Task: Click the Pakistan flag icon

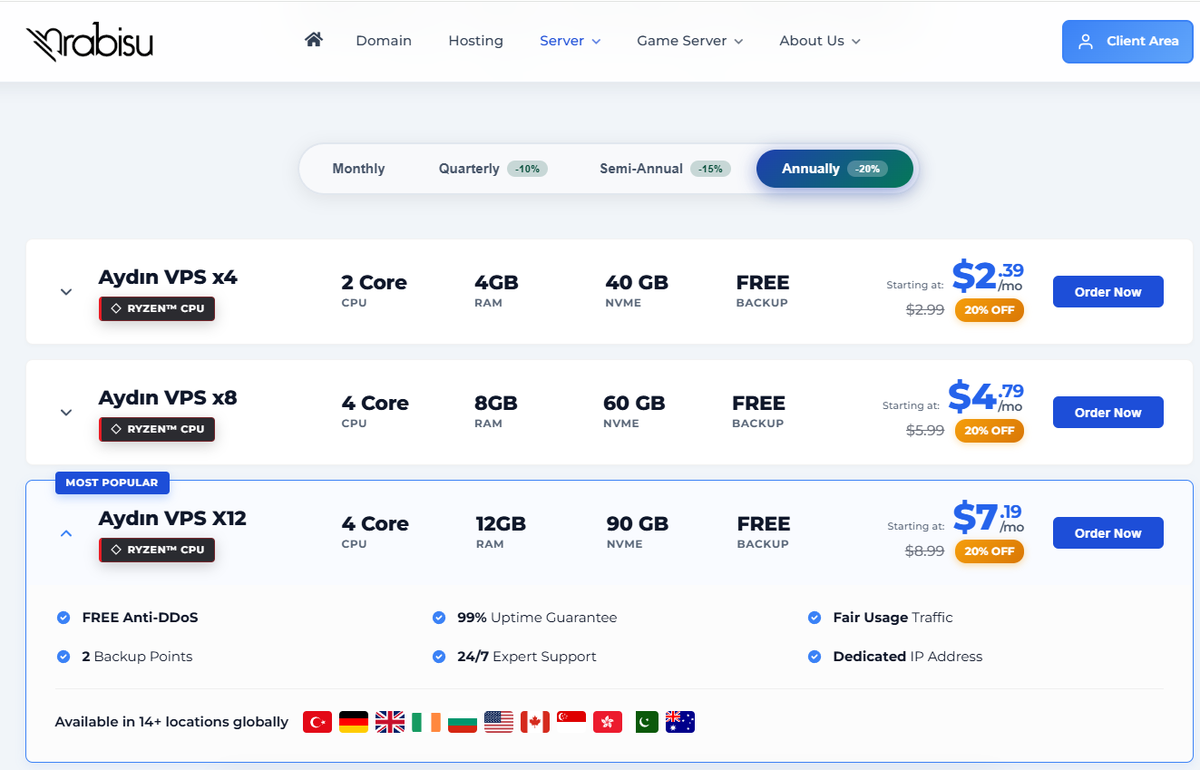Action: [x=646, y=722]
